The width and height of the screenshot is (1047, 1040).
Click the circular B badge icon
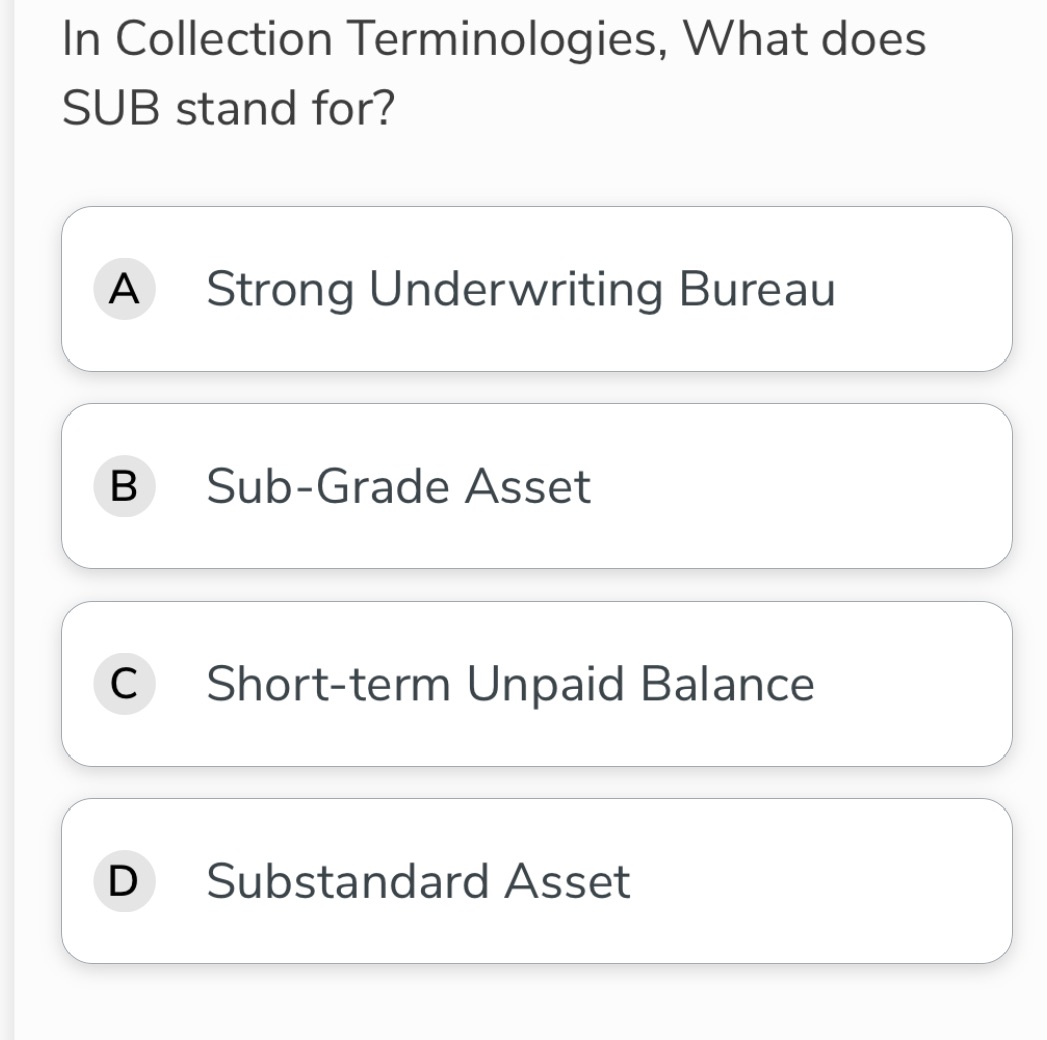[124, 487]
